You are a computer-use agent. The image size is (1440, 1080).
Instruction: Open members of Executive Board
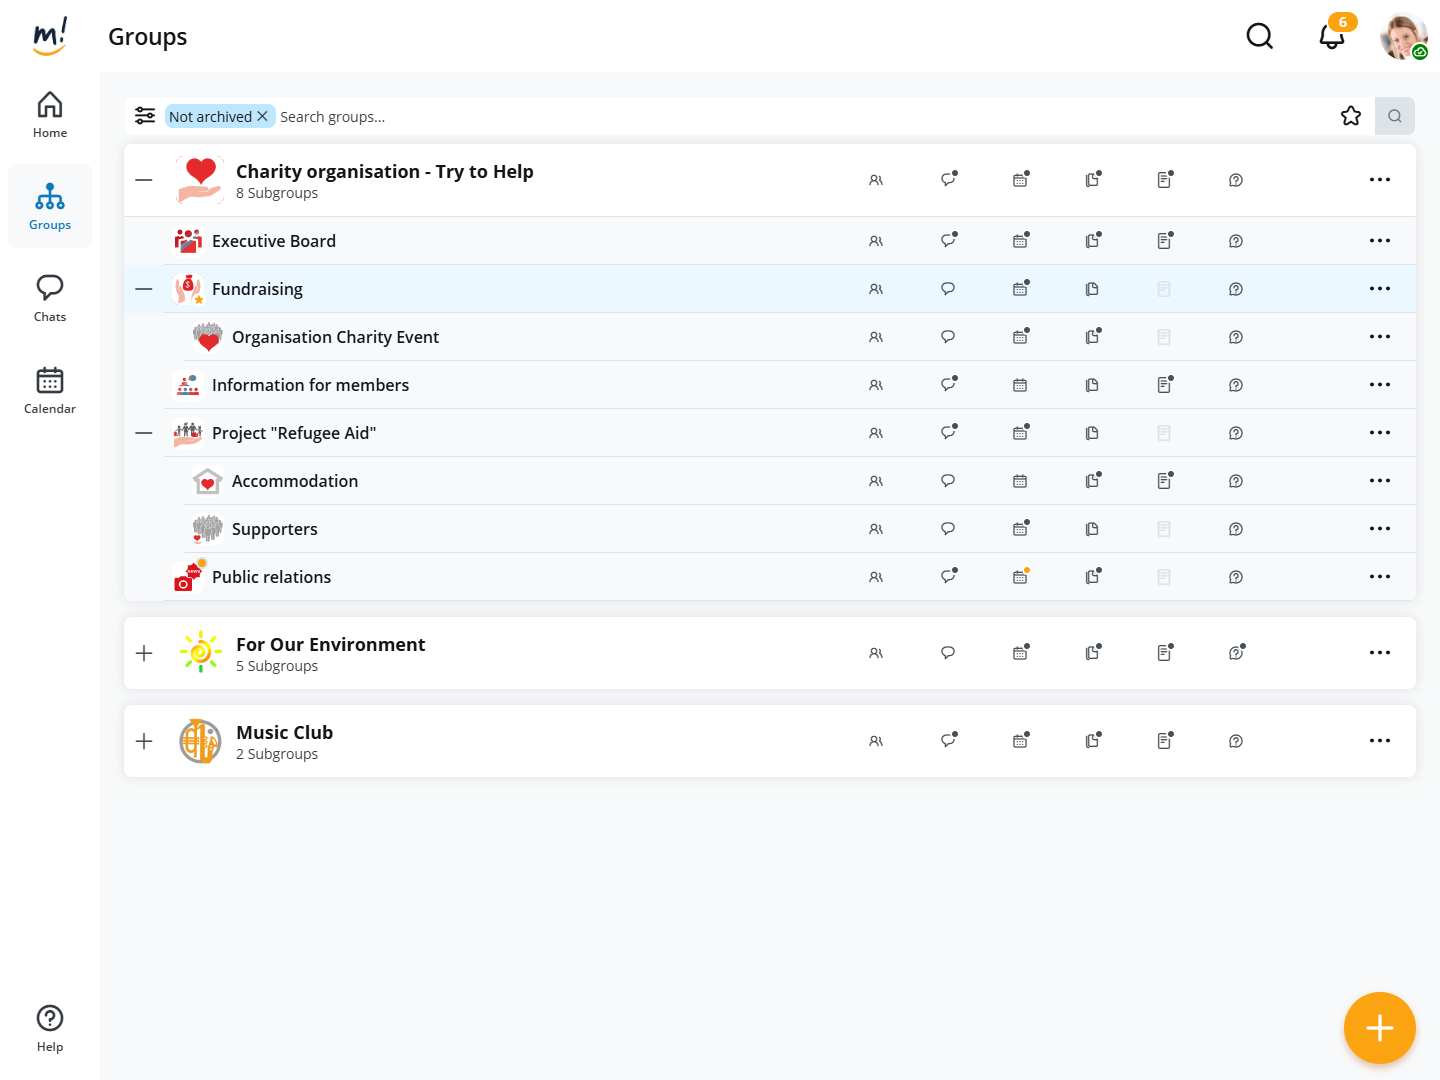click(x=876, y=241)
